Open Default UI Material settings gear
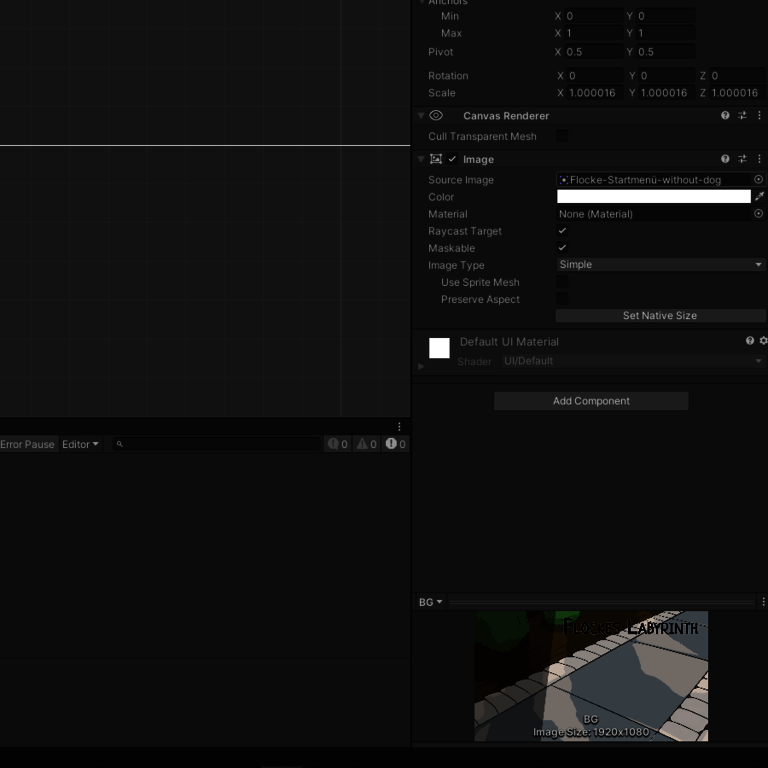Screen dimensions: 768x768 [763, 341]
